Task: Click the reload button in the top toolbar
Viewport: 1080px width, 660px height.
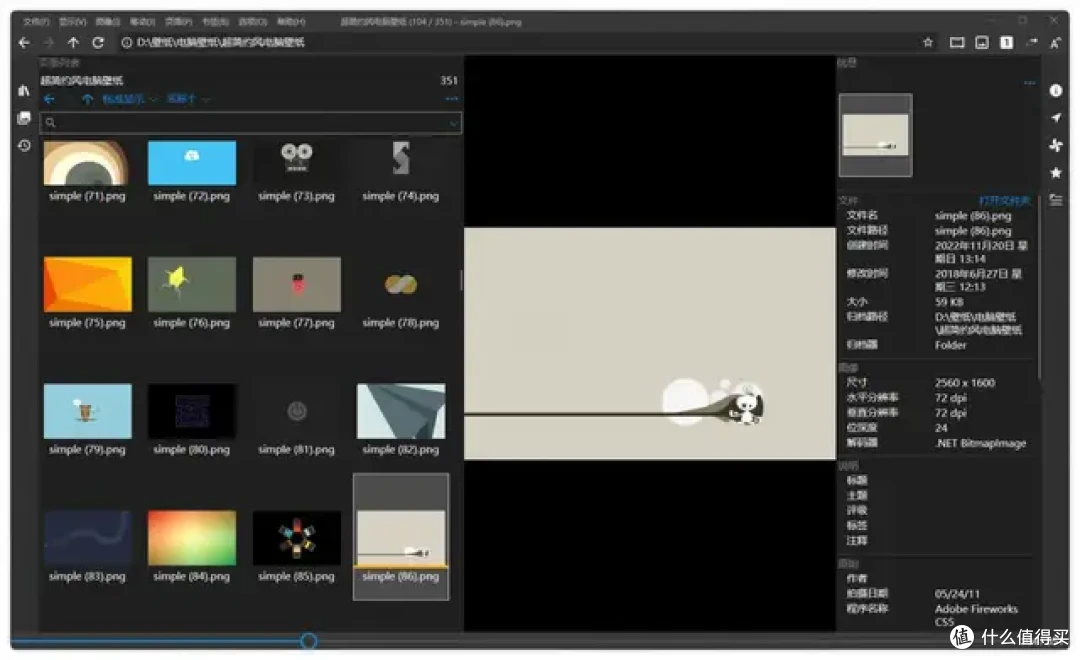Action: coord(98,43)
